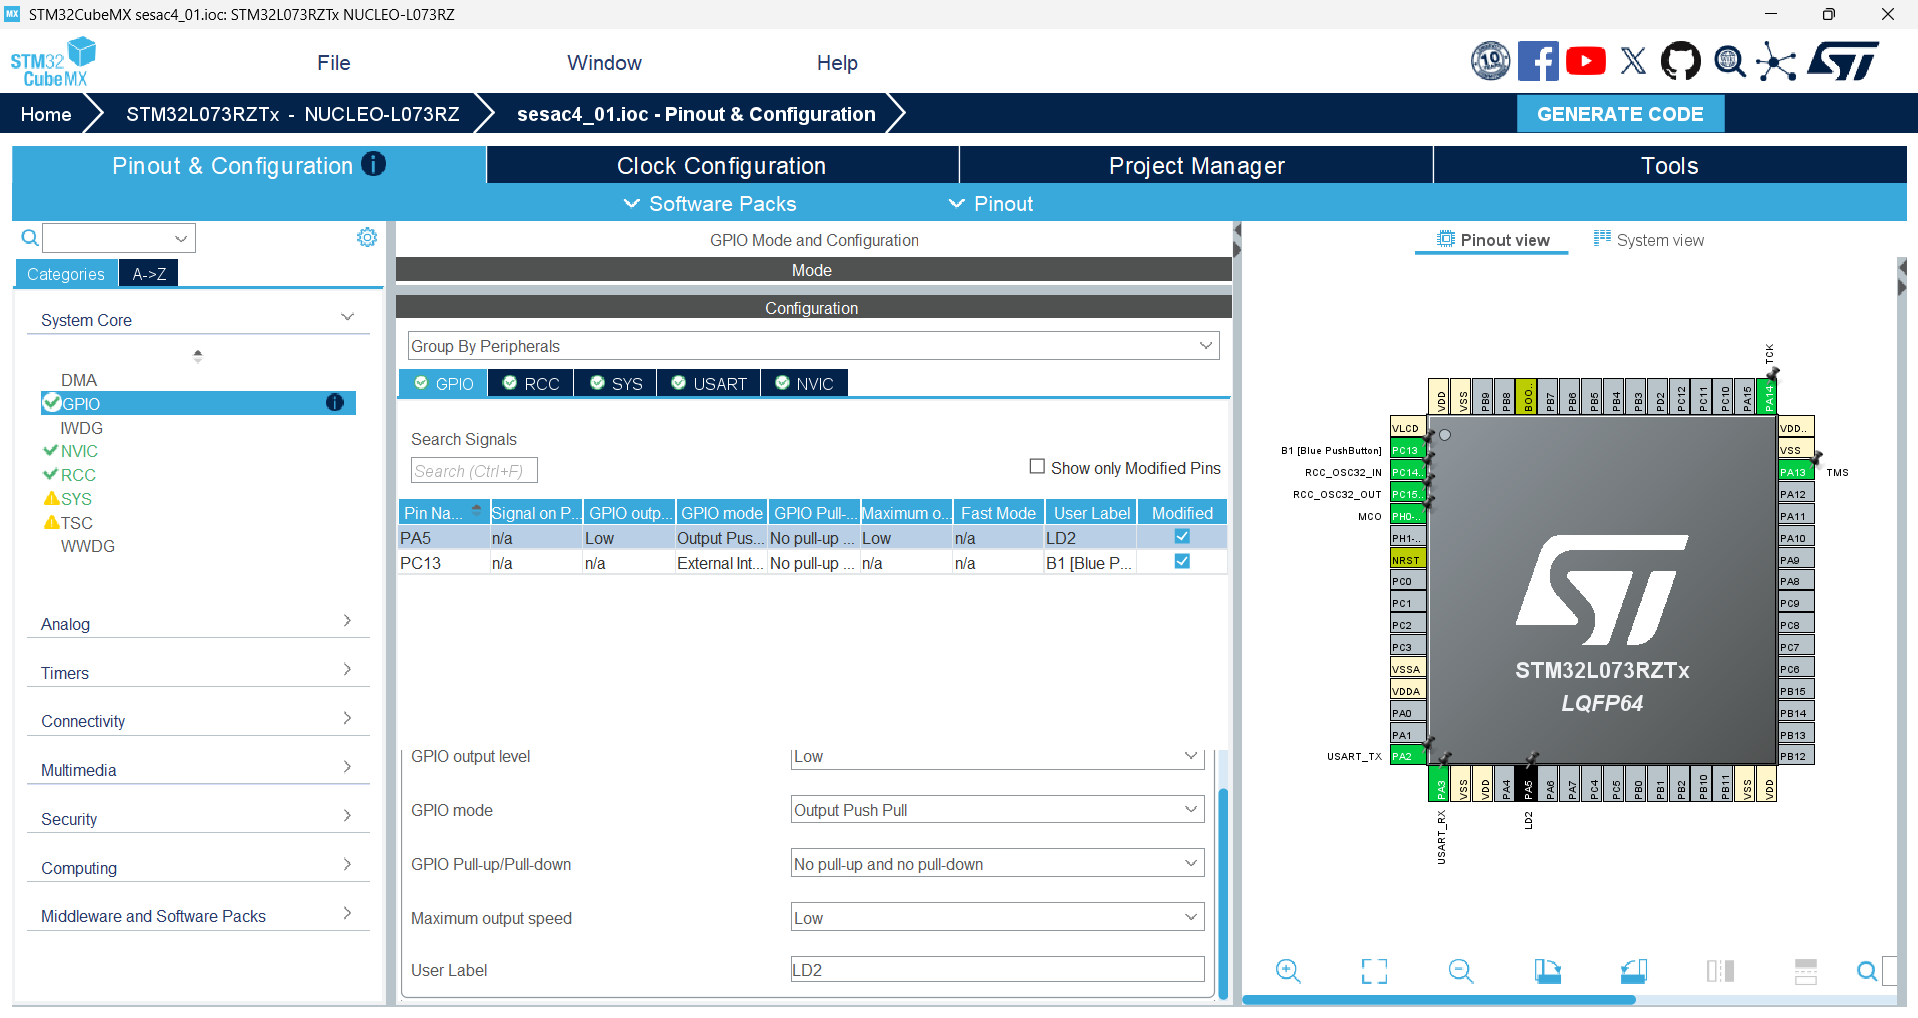Click the Search Signals input field
The height and width of the screenshot is (1018, 1918).
[474, 470]
